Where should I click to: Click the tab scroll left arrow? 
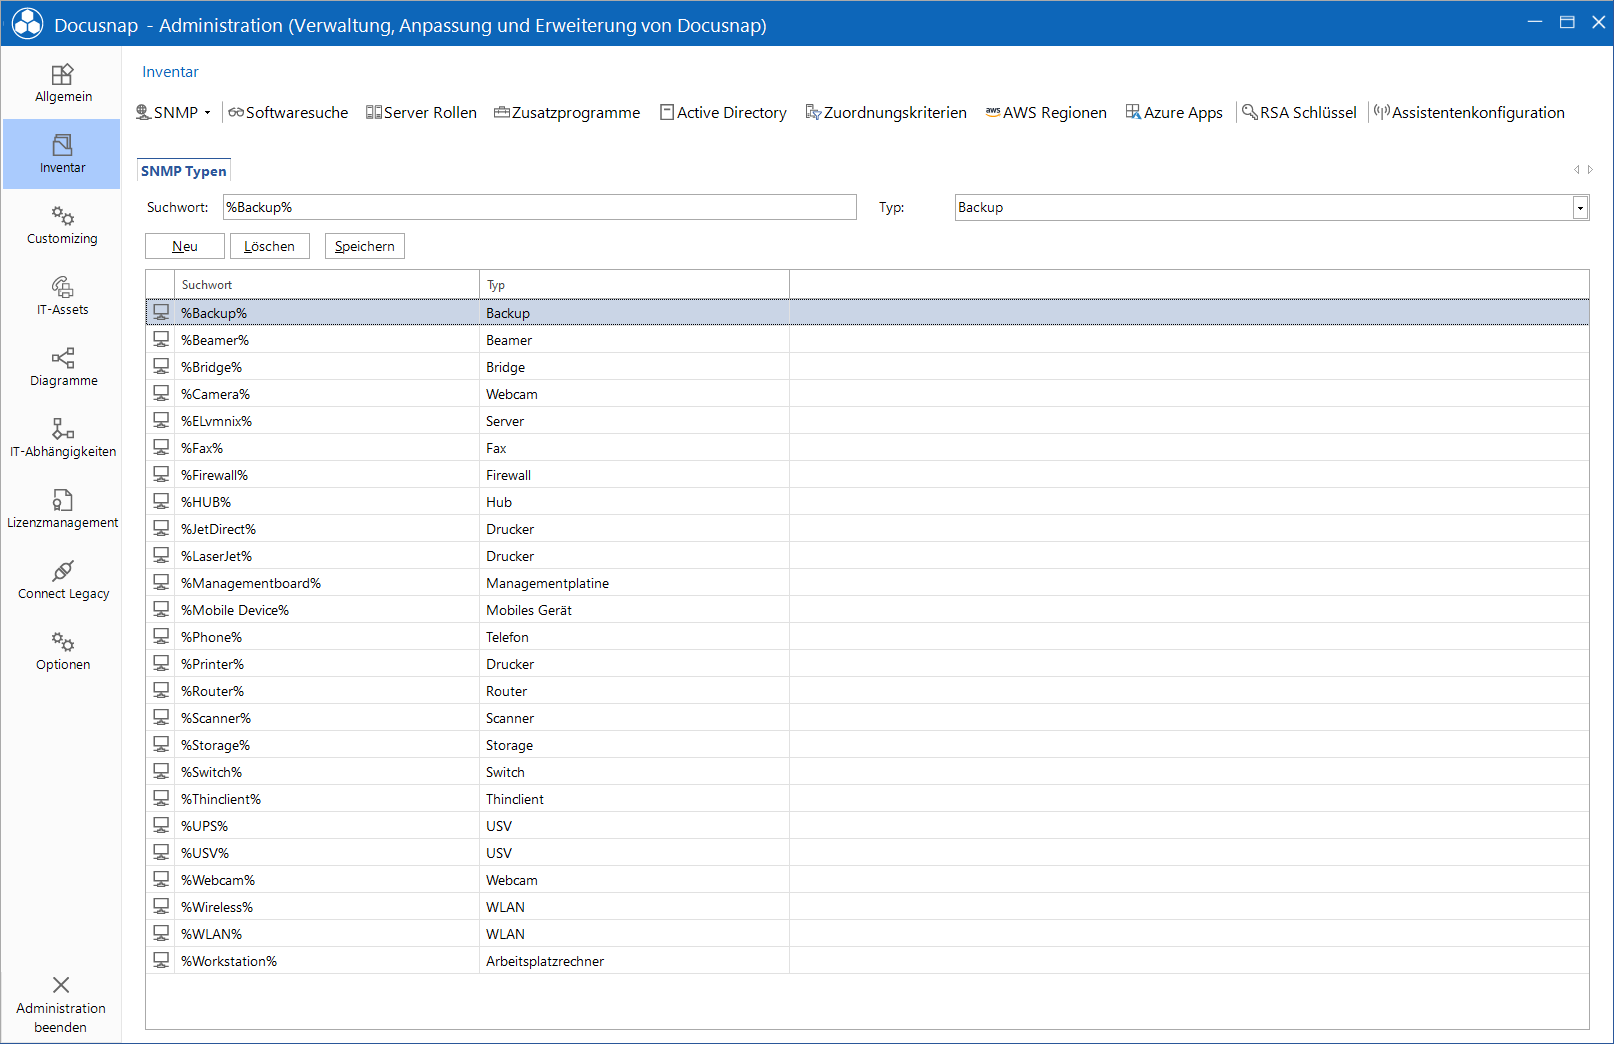click(1577, 170)
